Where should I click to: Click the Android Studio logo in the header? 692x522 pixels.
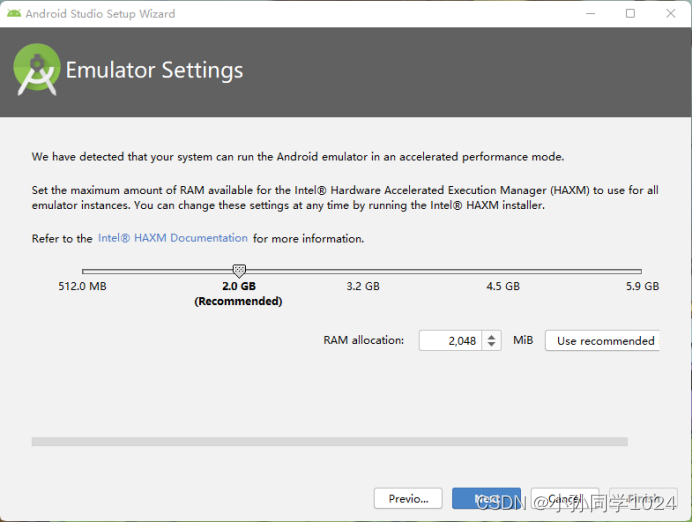37,69
